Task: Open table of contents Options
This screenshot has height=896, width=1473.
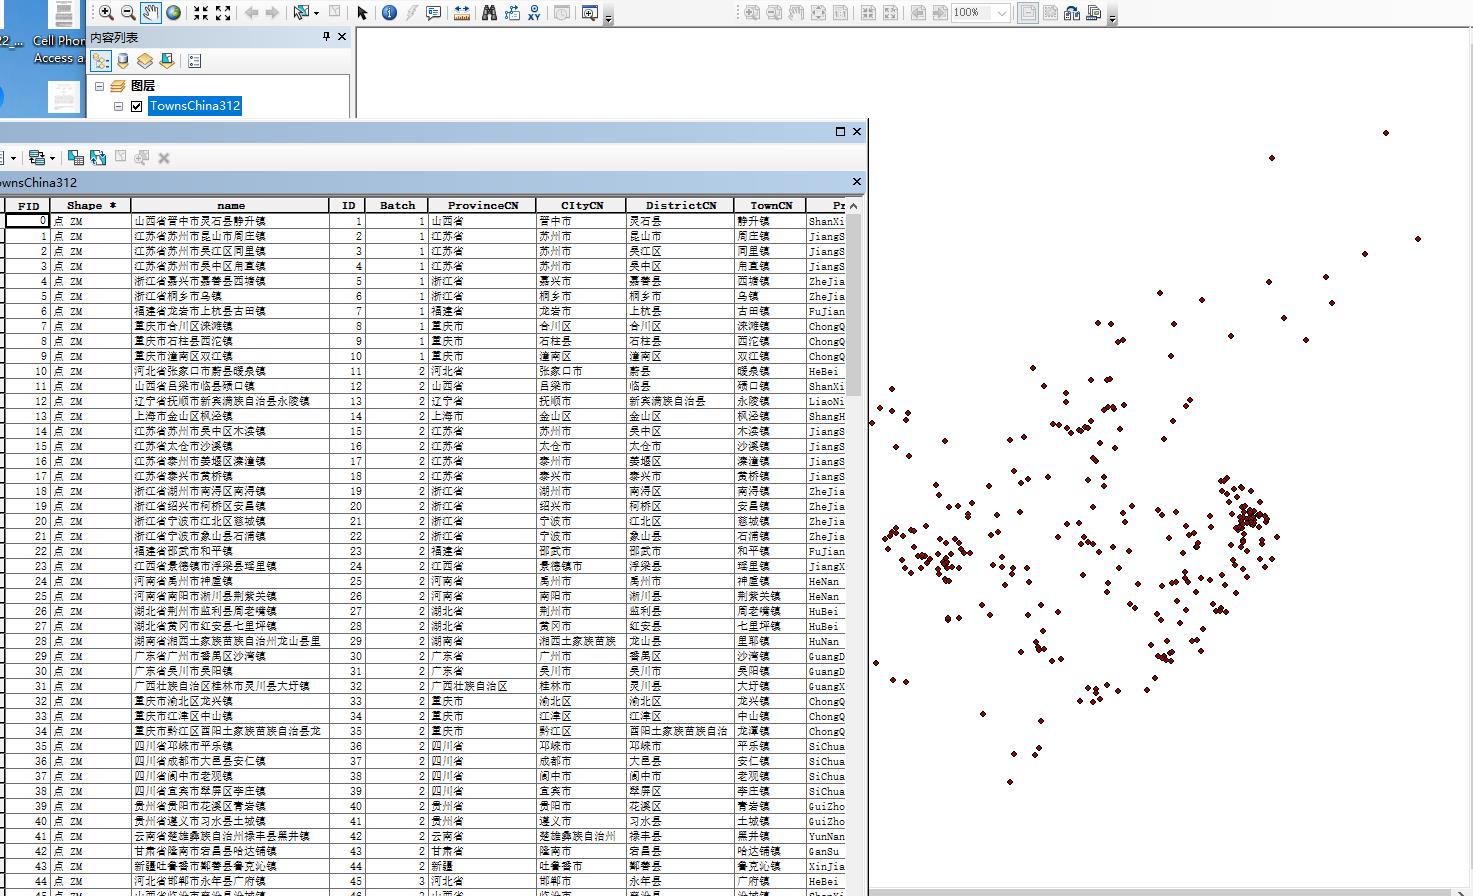Action: point(194,61)
